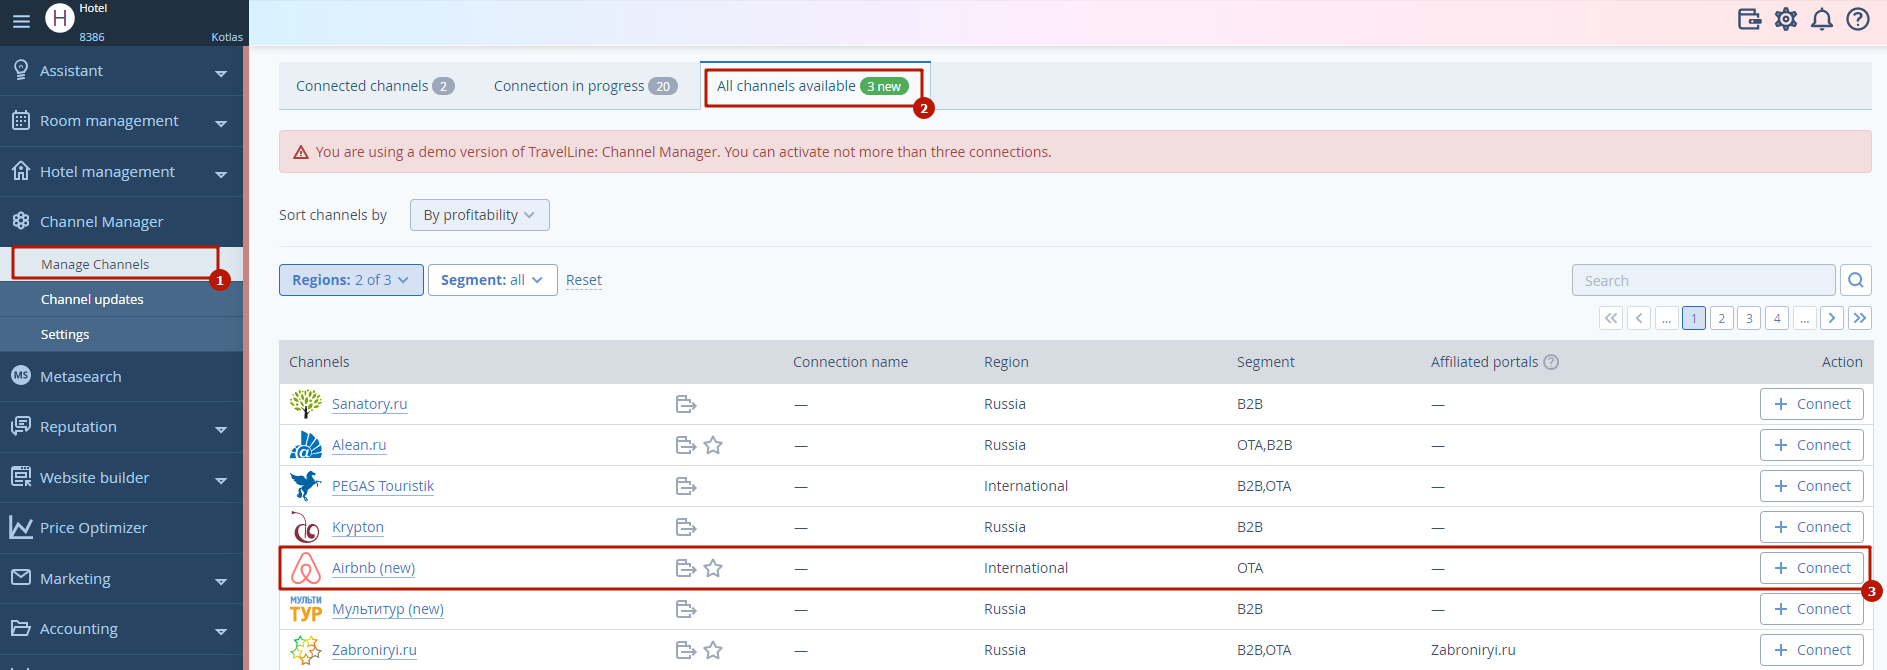Click the Hotel H avatar logo
The height and width of the screenshot is (670, 1887).
[60, 18]
